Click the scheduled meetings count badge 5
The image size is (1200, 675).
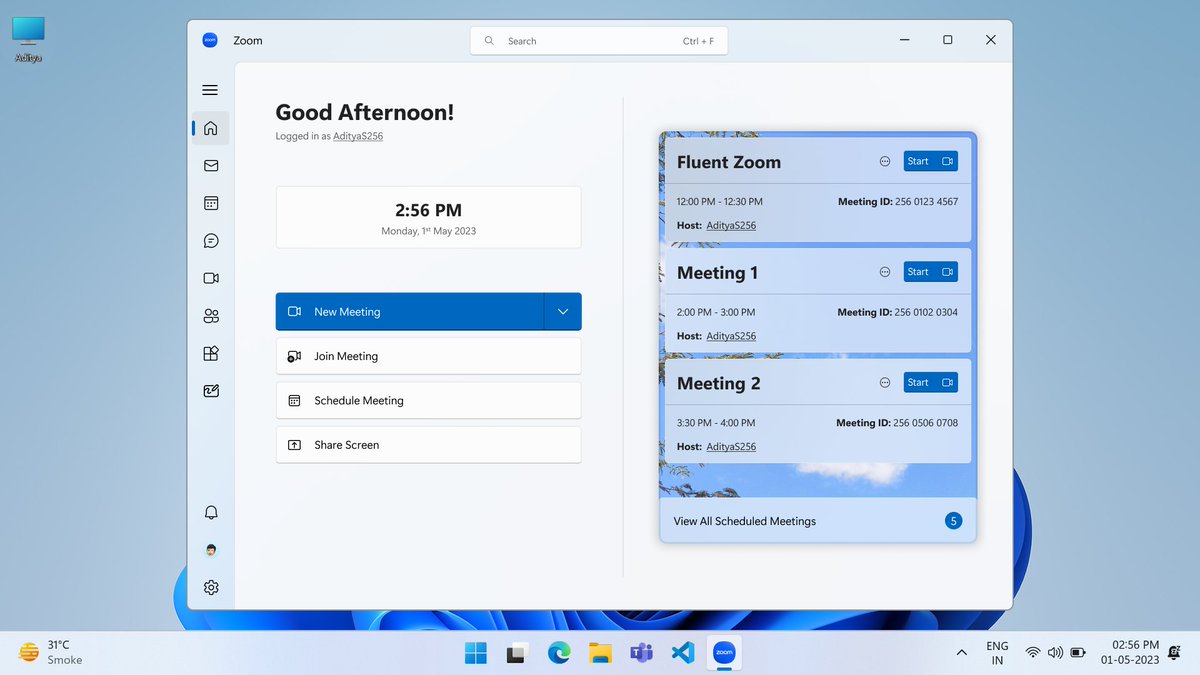point(953,521)
